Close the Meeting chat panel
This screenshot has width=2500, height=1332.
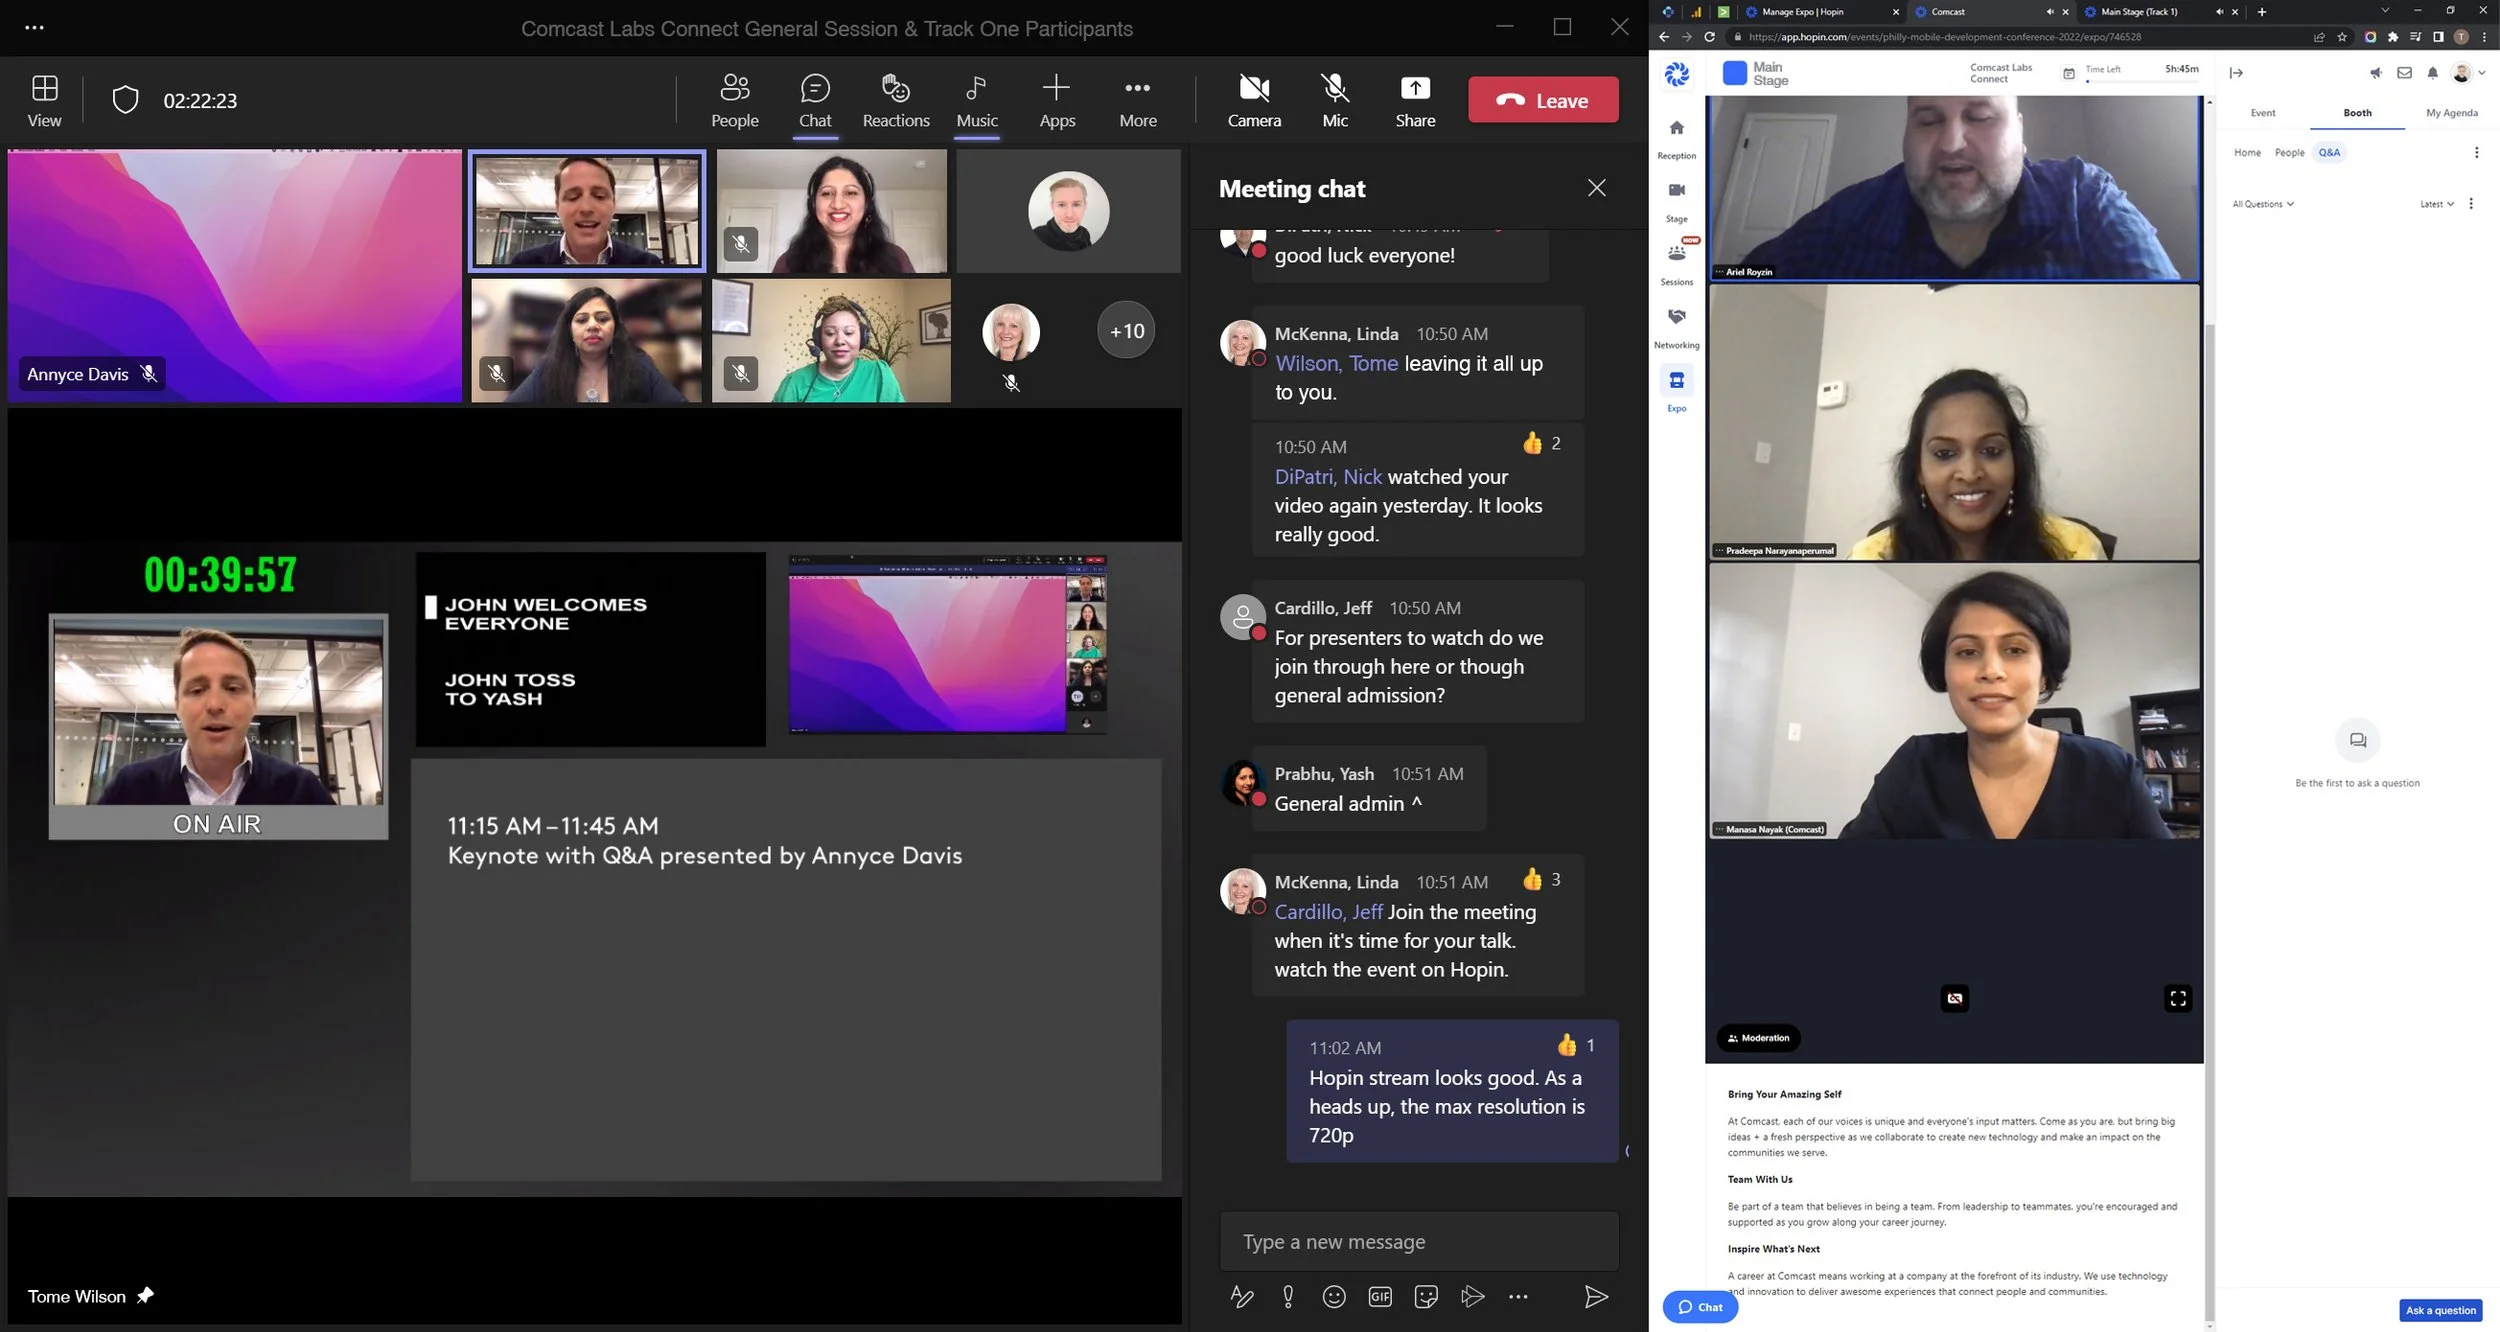(1596, 188)
